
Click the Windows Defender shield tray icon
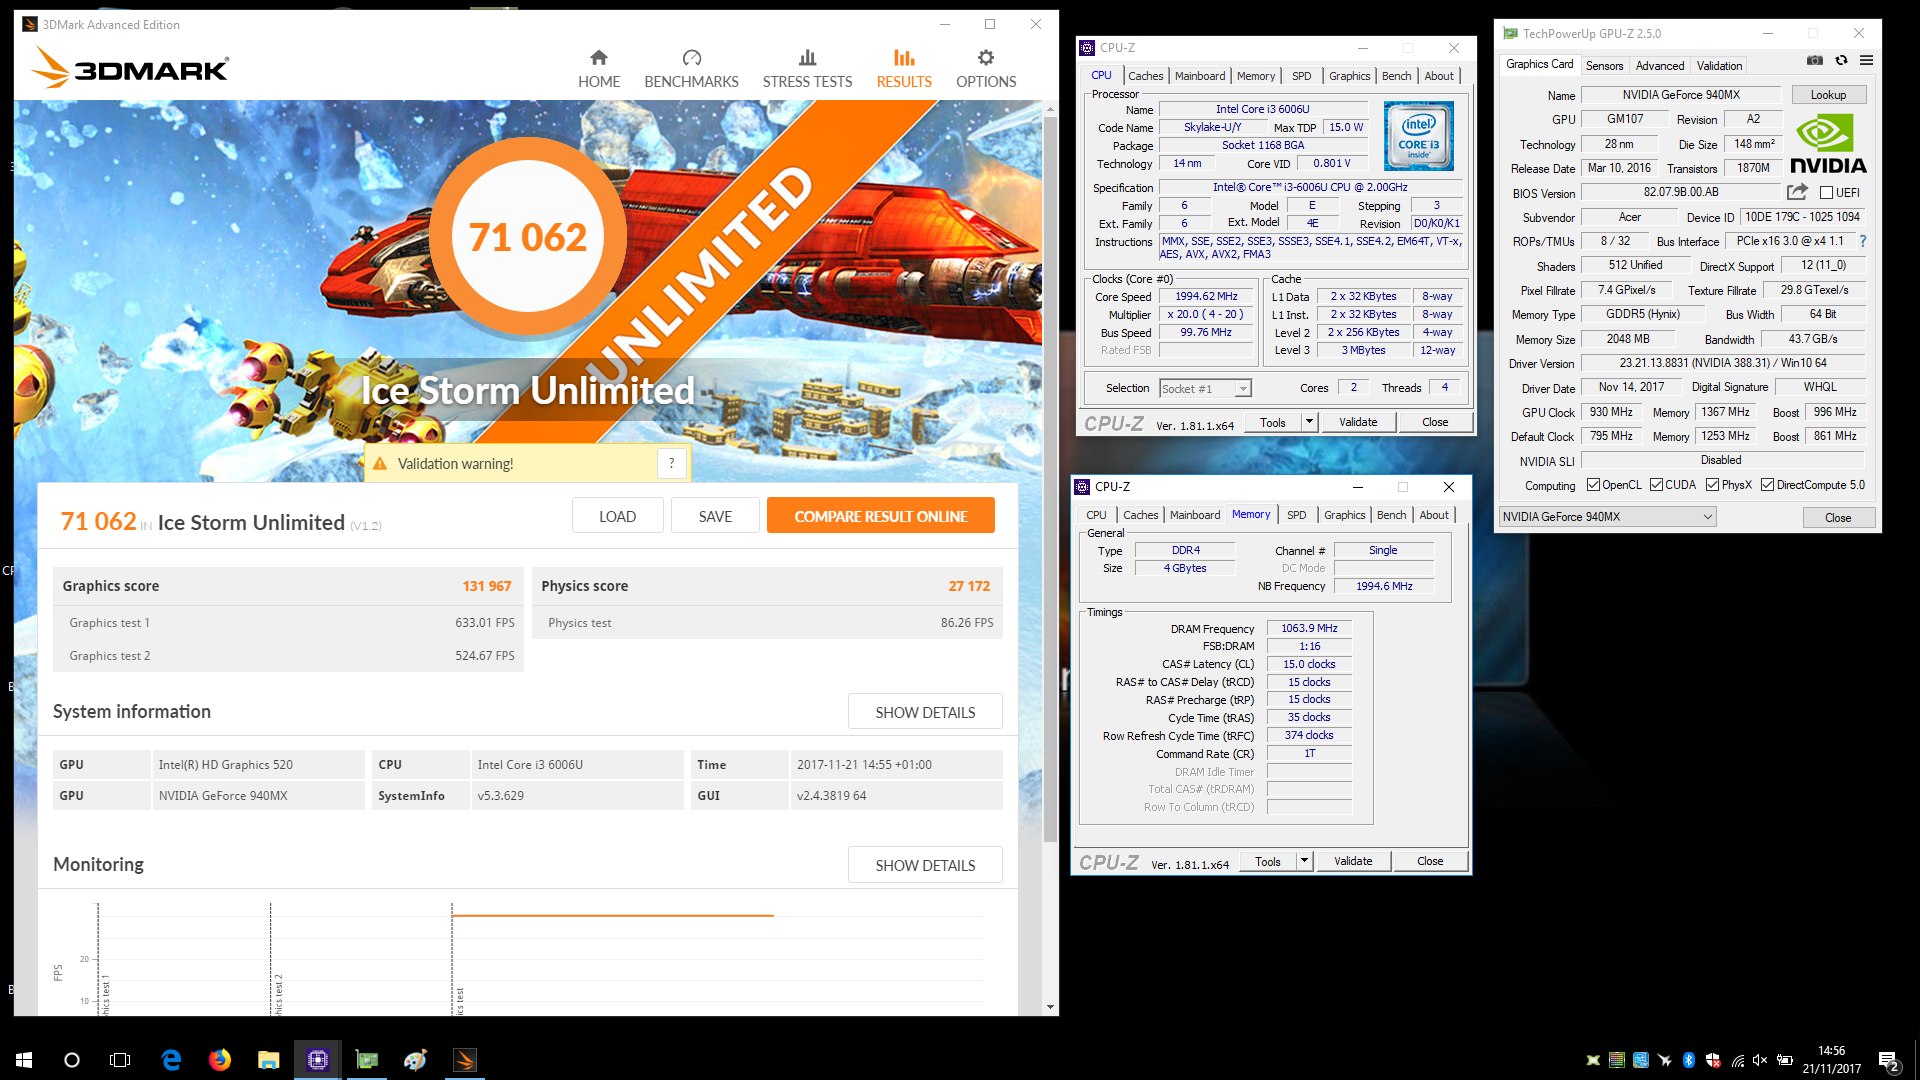[1713, 1060]
